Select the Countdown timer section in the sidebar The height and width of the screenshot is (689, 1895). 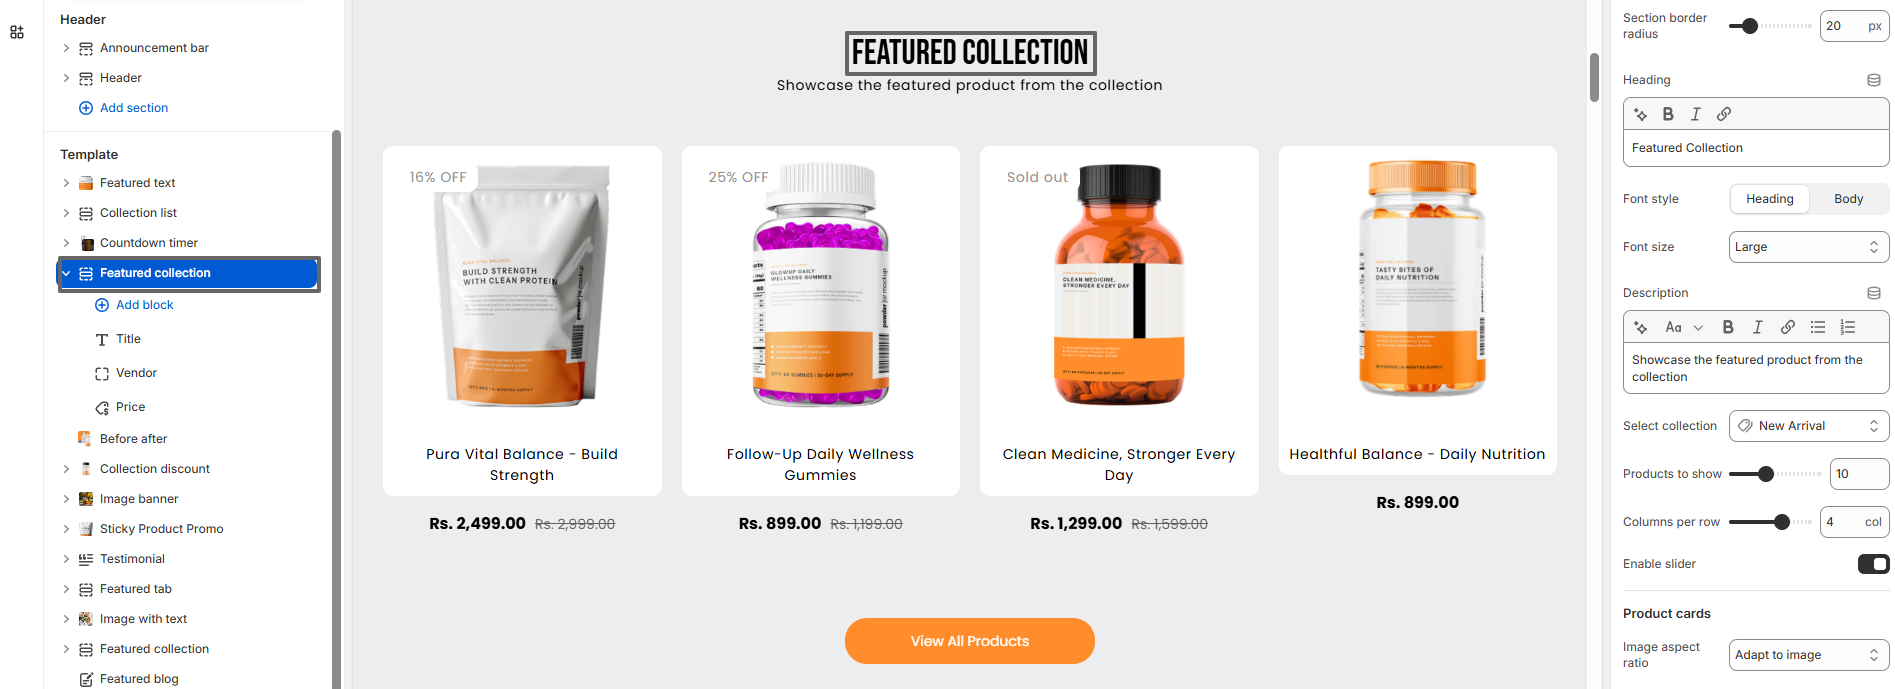pyautogui.click(x=150, y=242)
